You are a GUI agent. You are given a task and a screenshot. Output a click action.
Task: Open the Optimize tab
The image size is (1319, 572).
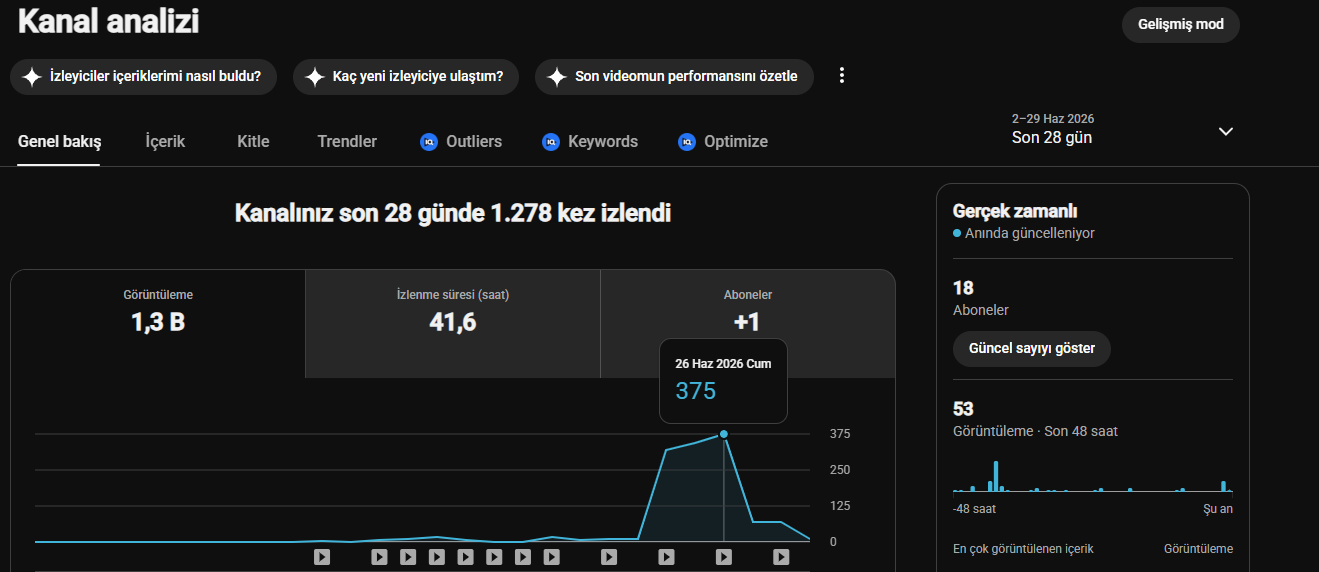(723, 142)
